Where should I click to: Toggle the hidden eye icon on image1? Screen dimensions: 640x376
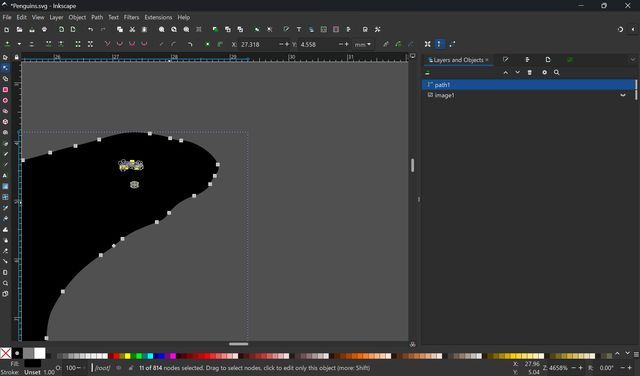coord(623,95)
